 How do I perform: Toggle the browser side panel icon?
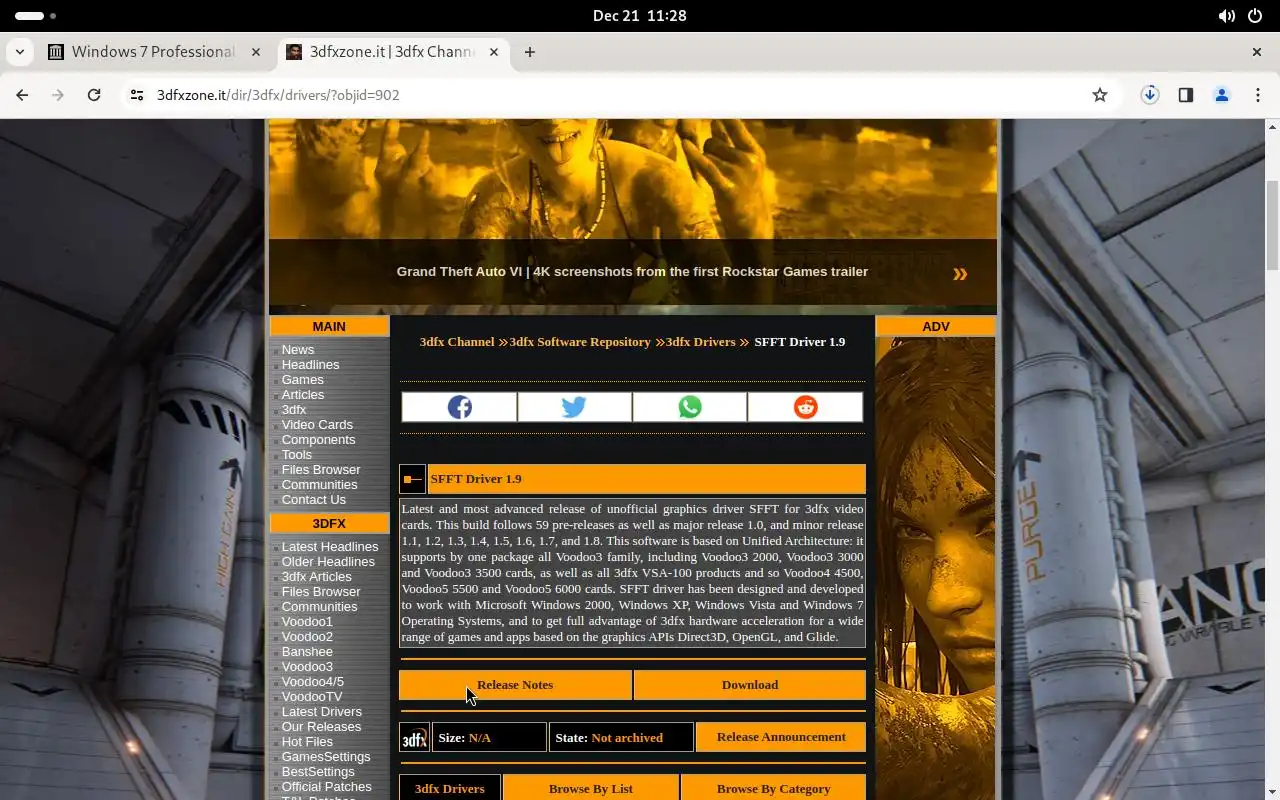tap(1186, 95)
